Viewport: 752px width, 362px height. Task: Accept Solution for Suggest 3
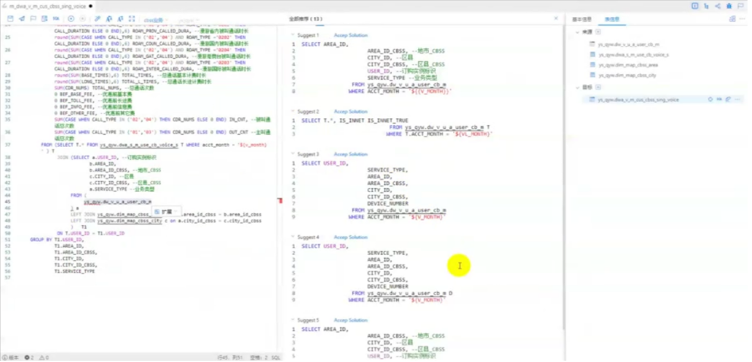pos(351,154)
